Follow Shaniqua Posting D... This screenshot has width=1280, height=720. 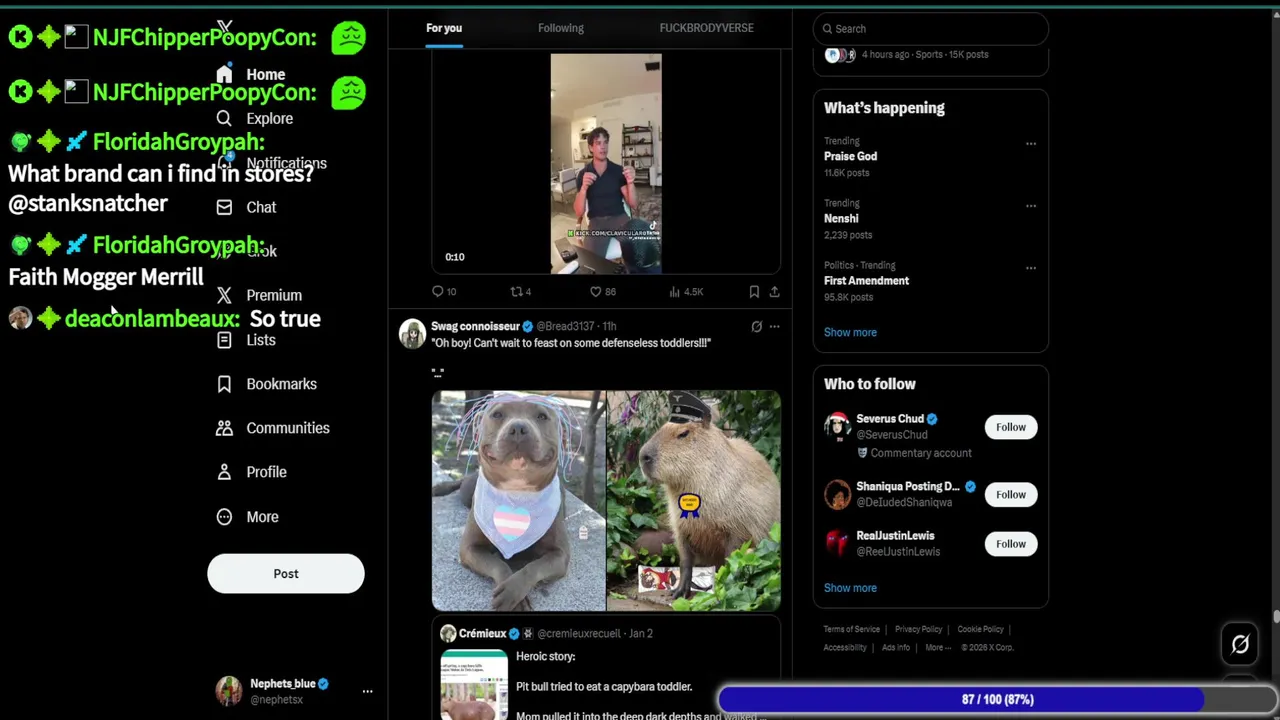tap(1011, 494)
